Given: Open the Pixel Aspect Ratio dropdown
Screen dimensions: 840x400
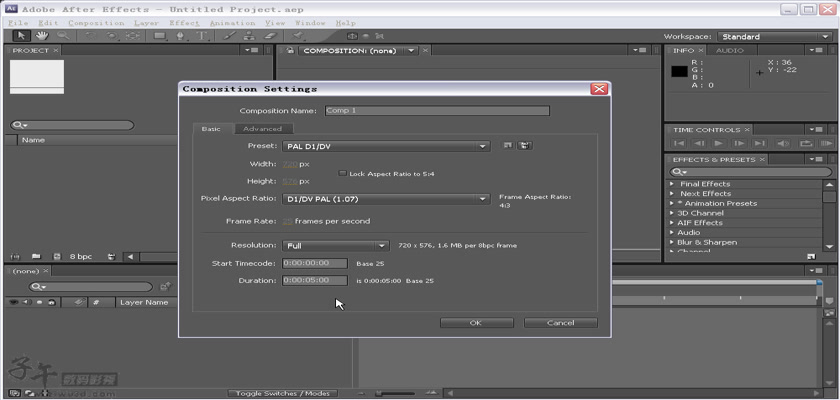Looking at the screenshot, I should (x=386, y=199).
